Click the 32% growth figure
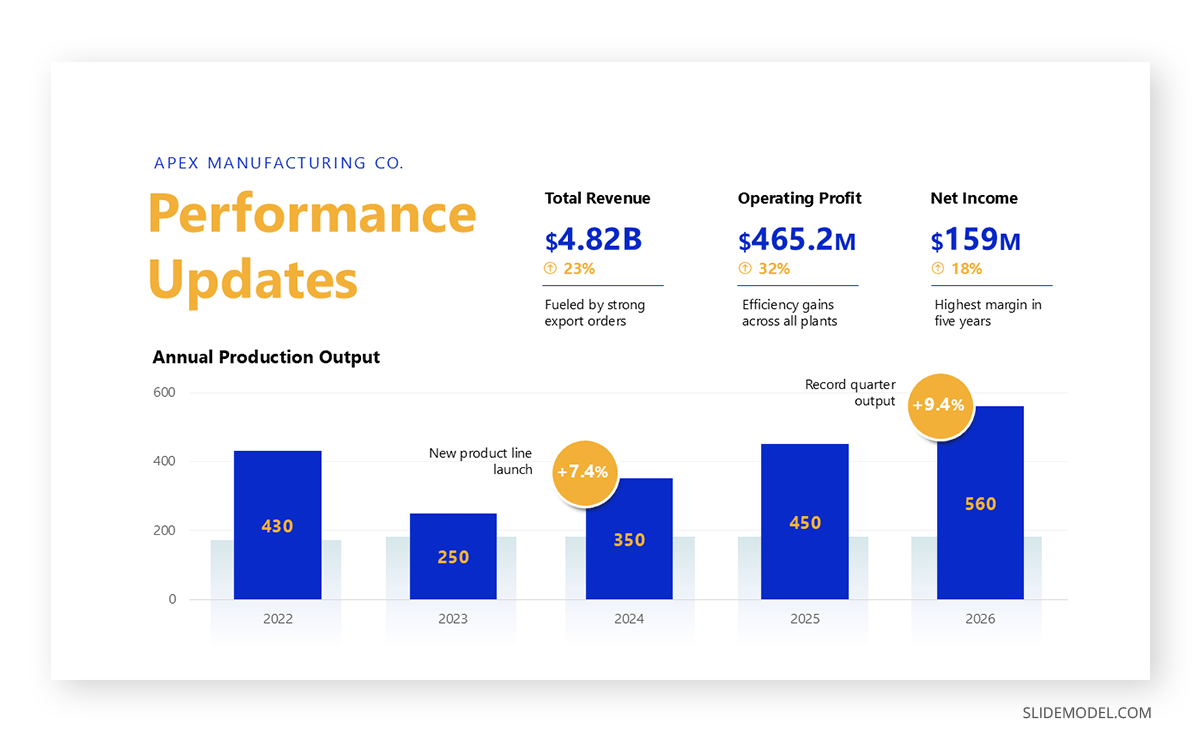Viewport: 1200px width, 743px height. click(x=773, y=268)
